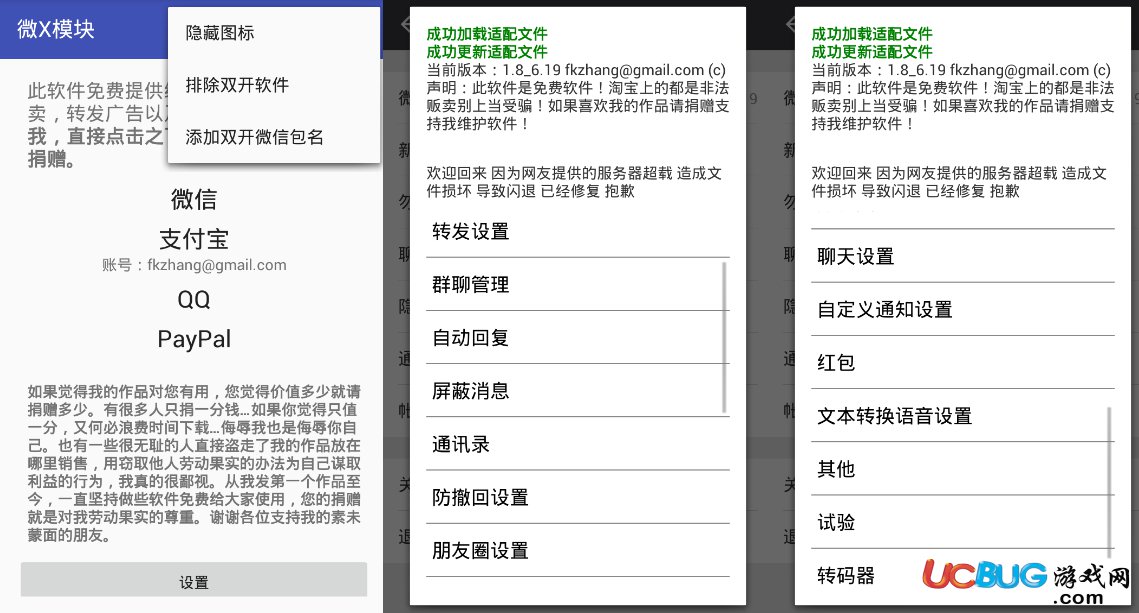Choose 排除双开软件 from the popup menu
The width and height of the screenshot is (1139, 613).
274,85
